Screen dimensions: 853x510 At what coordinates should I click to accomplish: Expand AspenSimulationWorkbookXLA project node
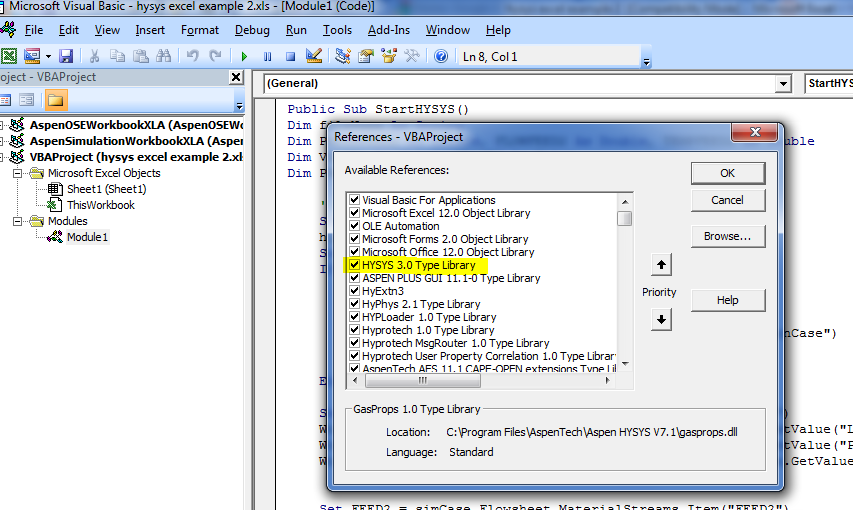click(x=2, y=141)
